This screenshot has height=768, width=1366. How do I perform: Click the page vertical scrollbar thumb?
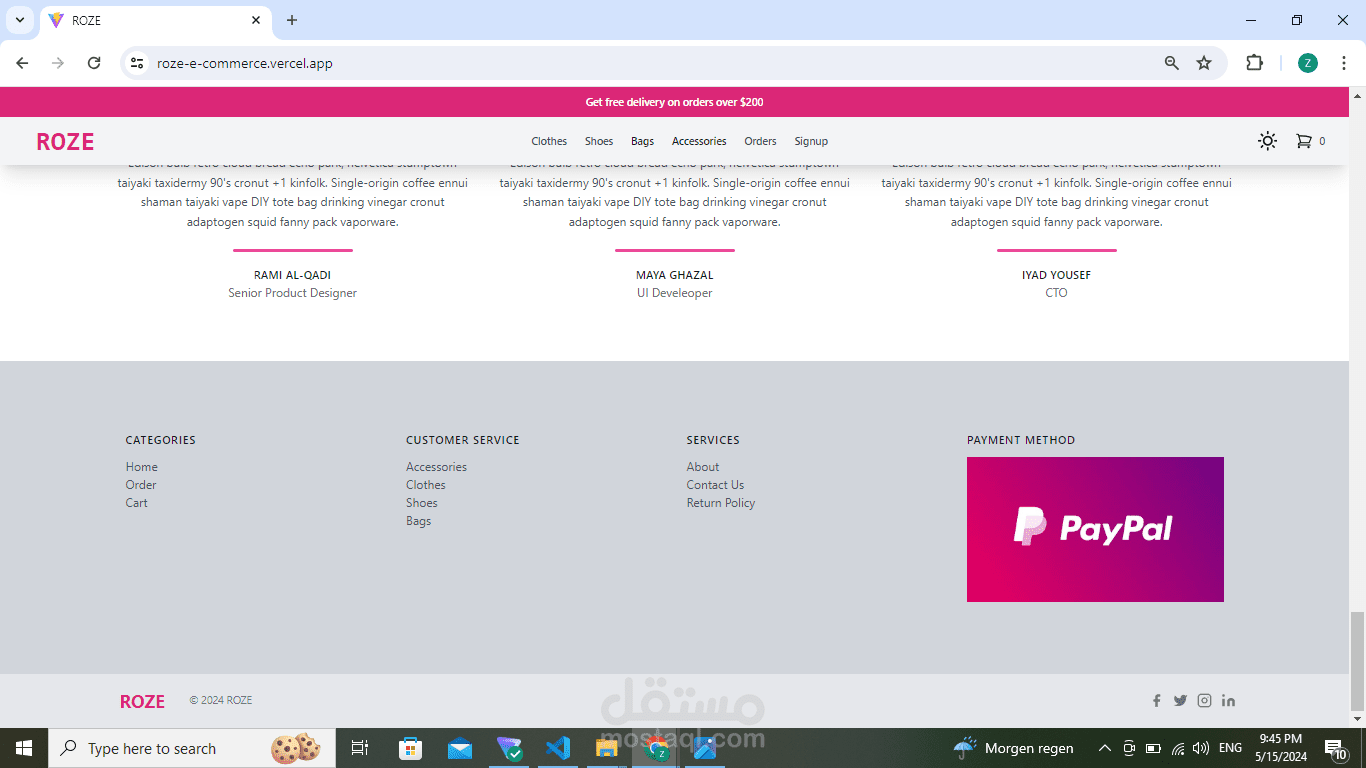1357,660
